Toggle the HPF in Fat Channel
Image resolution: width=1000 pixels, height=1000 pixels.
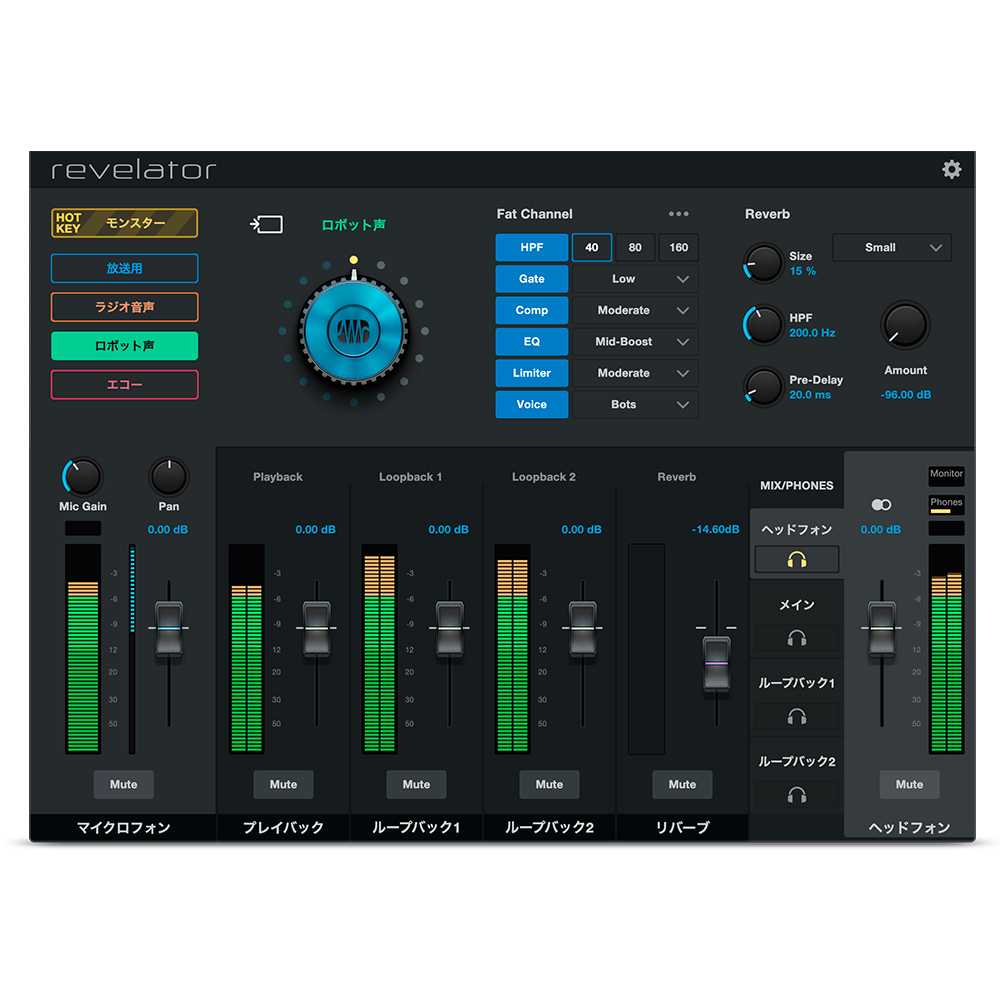coord(531,247)
